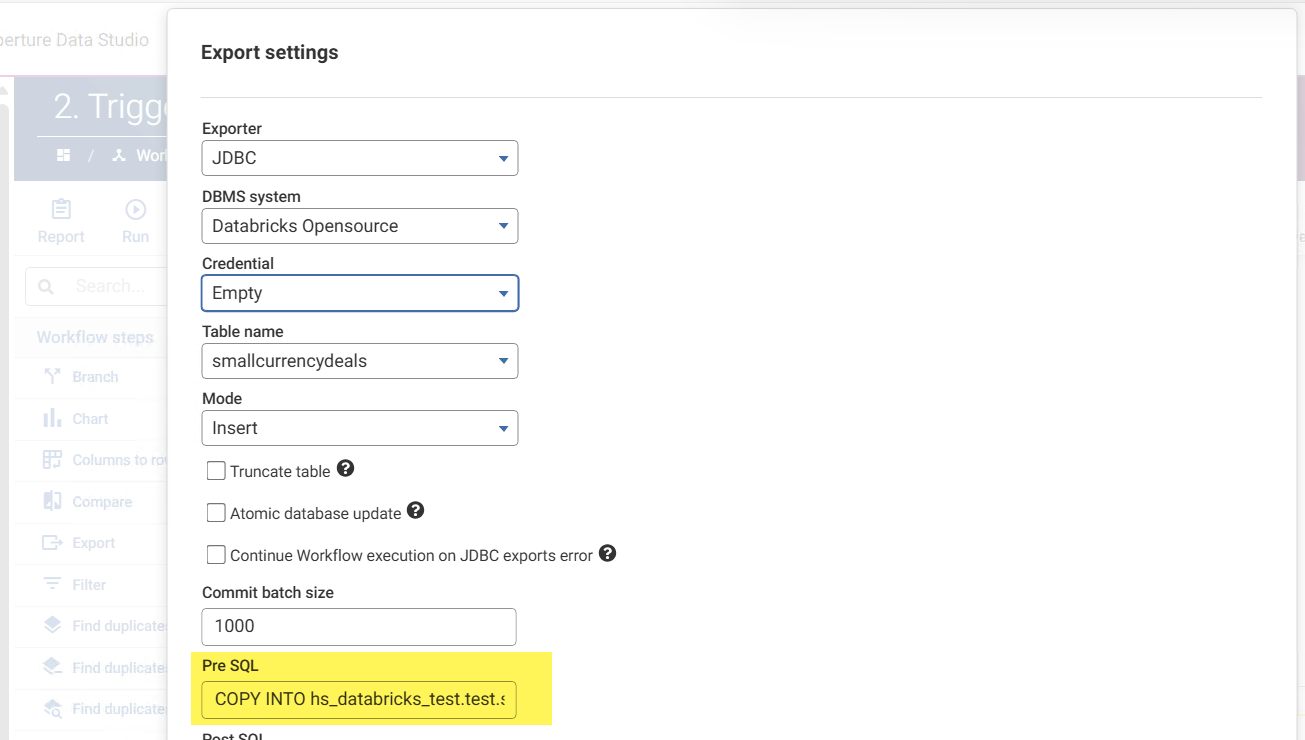This screenshot has height=740, width=1305.
Task: Open help for Atomic database update
Action: (x=416, y=510)
